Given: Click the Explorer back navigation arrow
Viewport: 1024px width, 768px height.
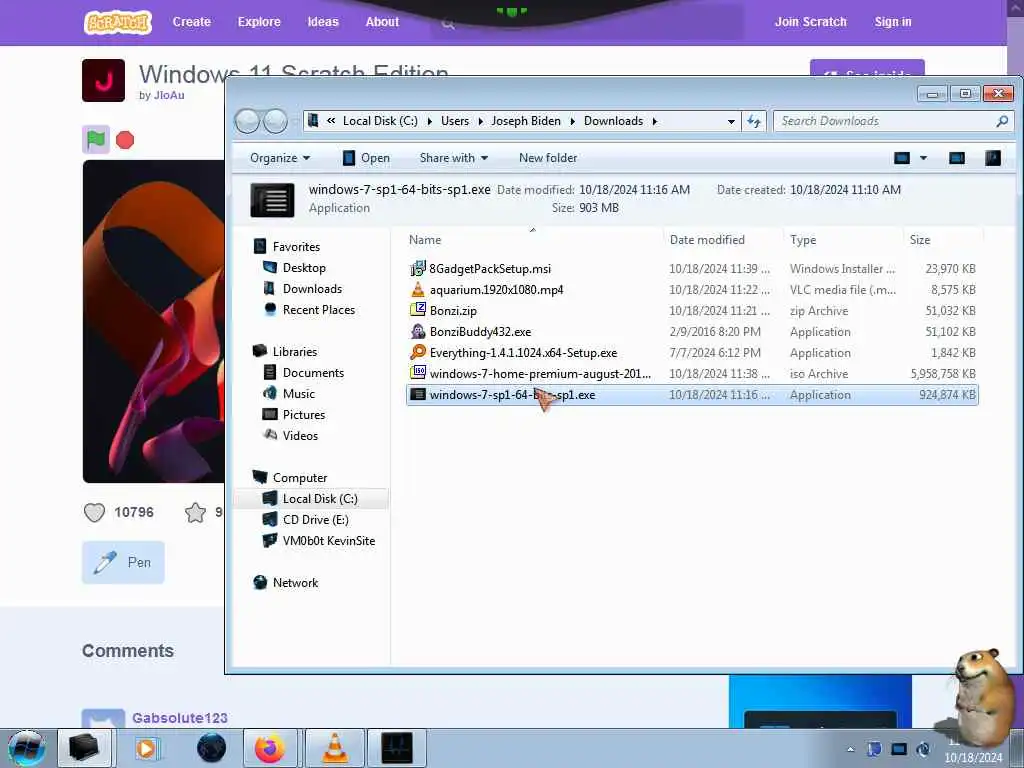Looking at the screenshot, I should [x=247, y=121].
